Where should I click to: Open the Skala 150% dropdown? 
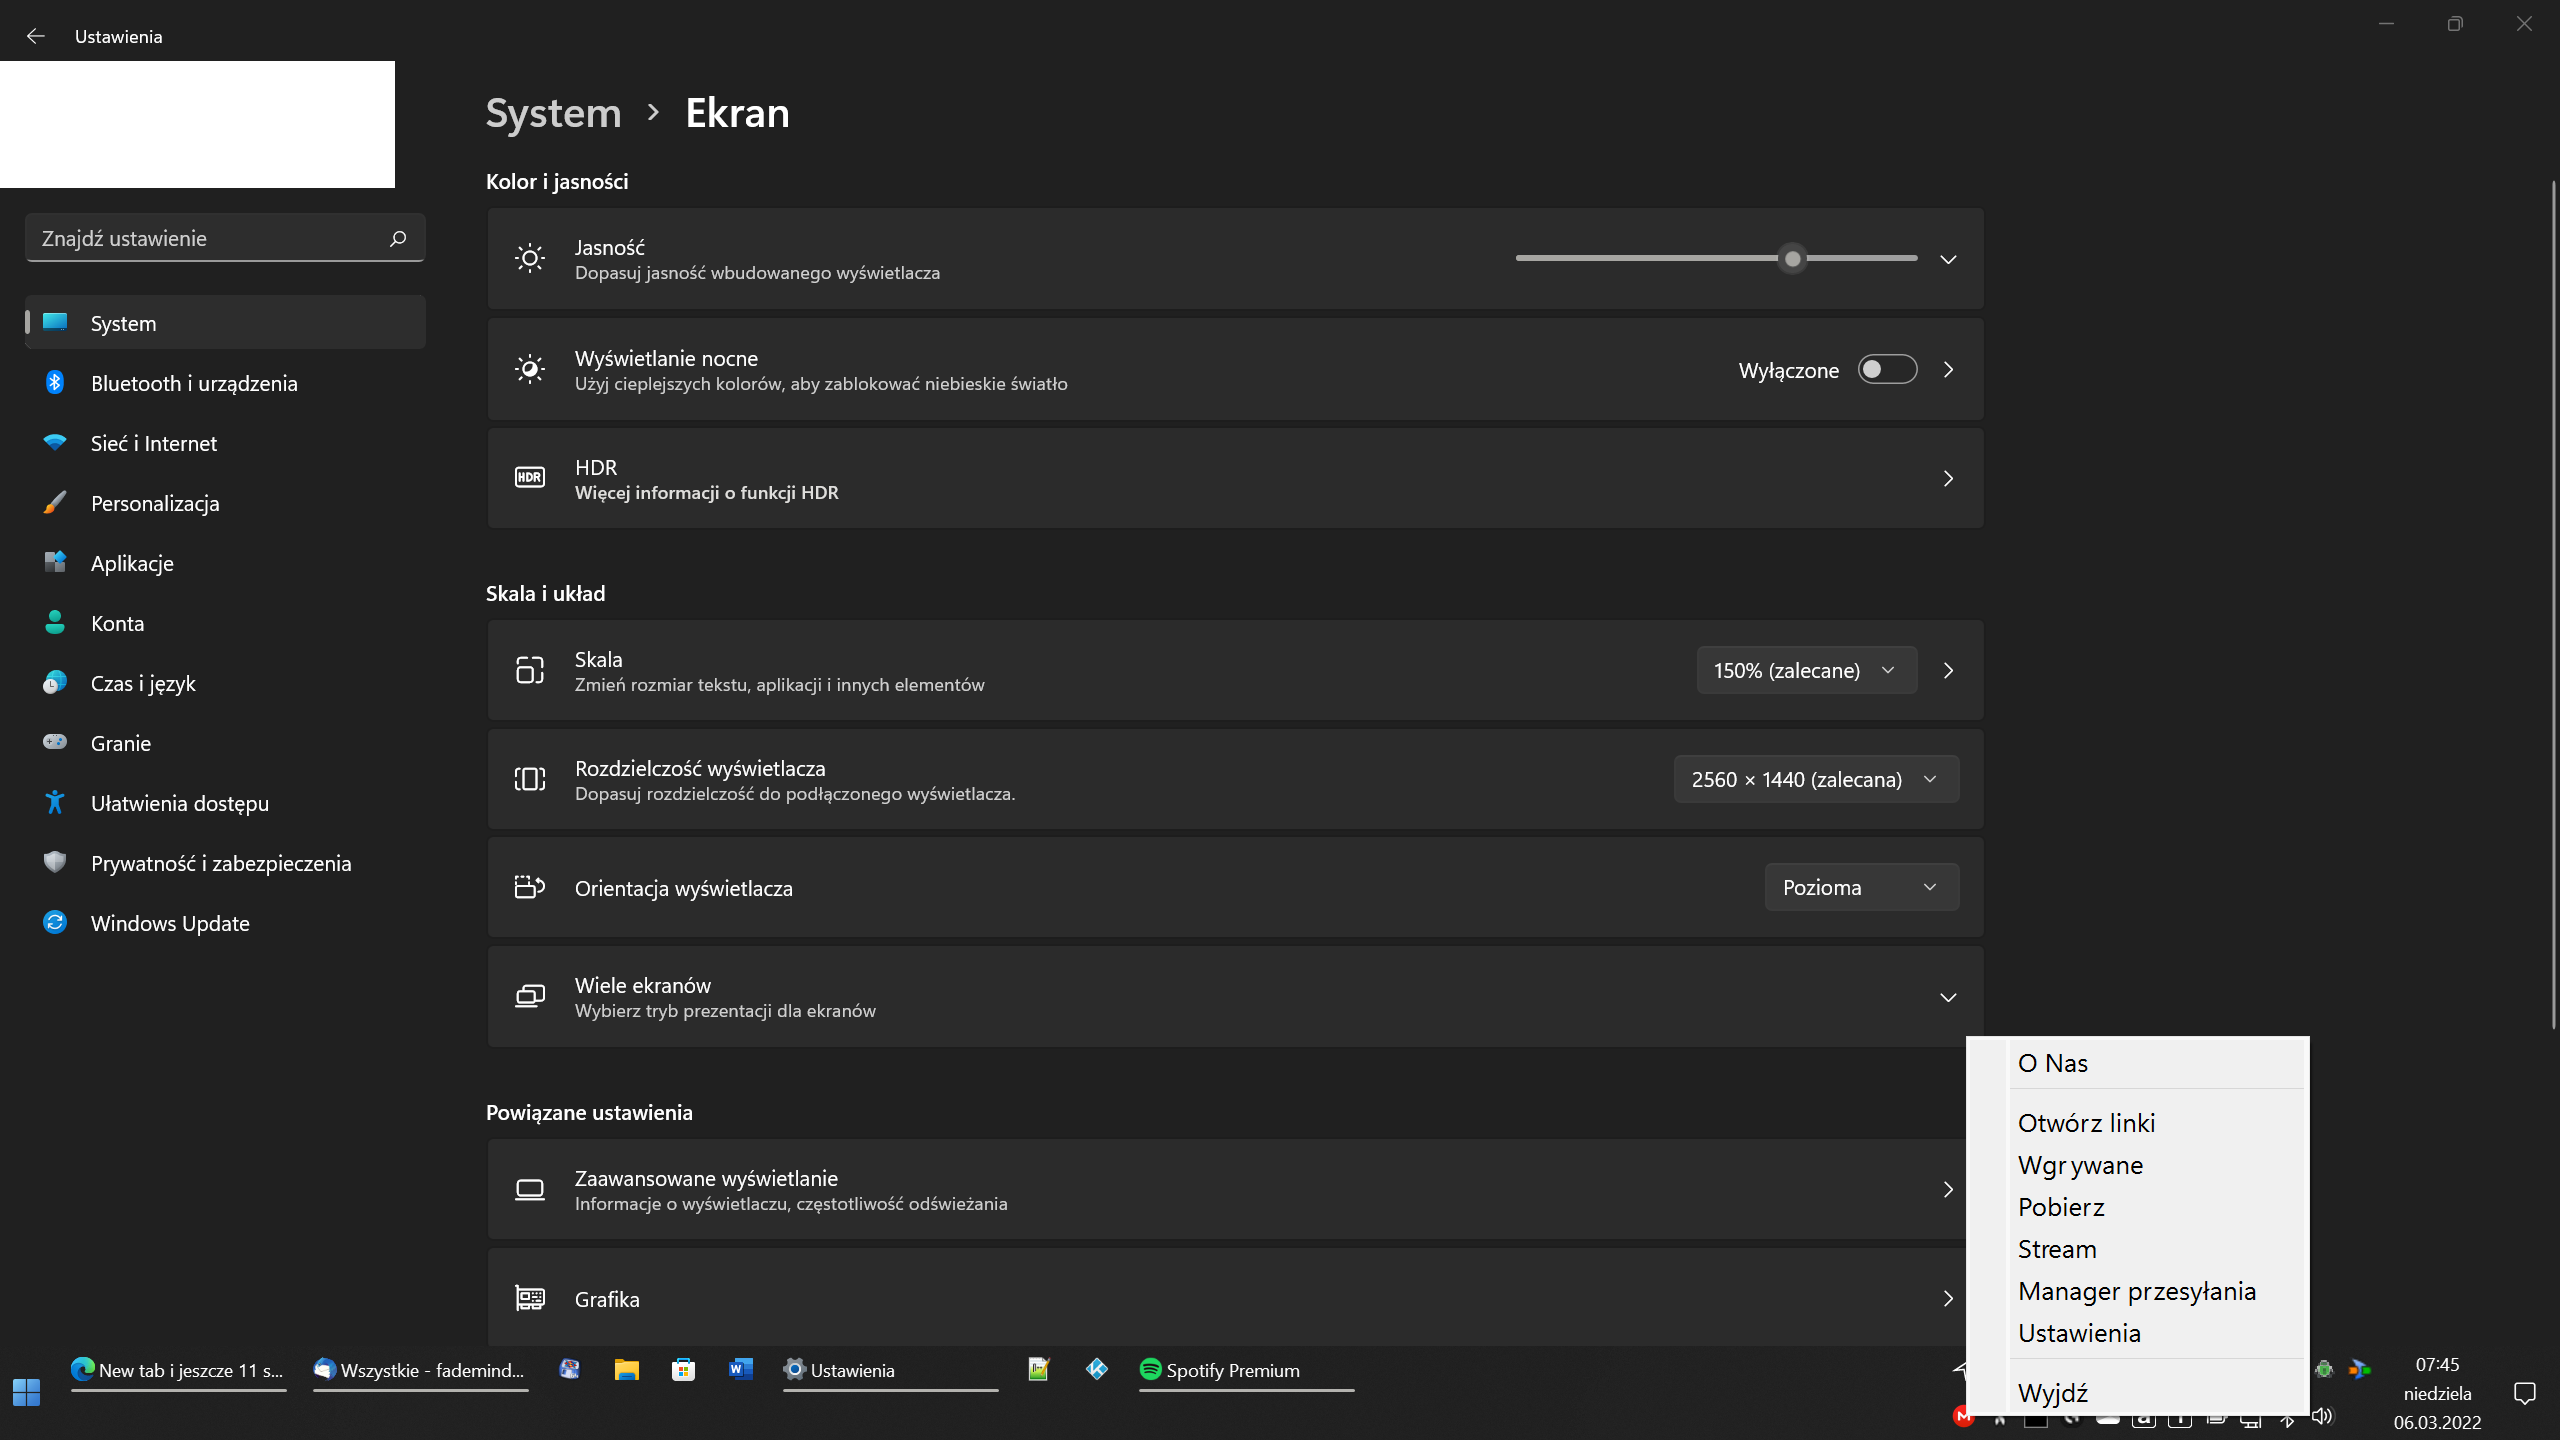coord(1805,670)
